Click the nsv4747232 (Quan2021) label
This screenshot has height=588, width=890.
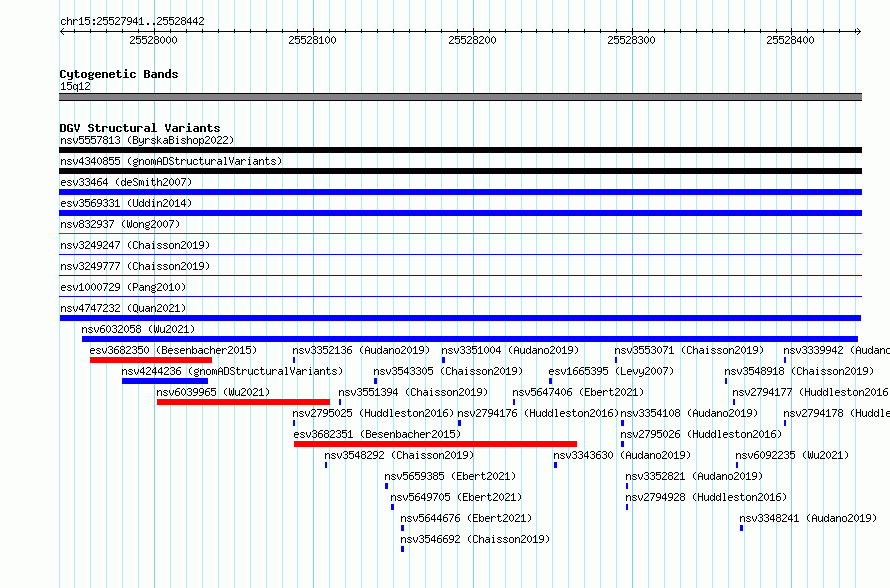pos(123,308)
